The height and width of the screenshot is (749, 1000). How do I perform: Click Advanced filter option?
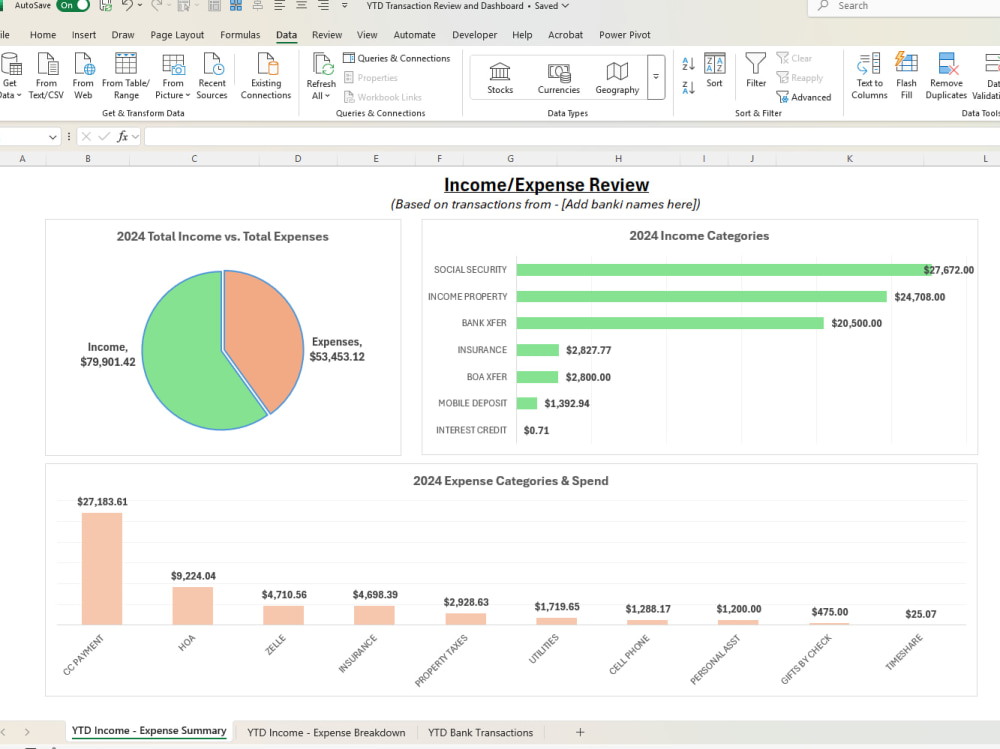click(x=804, y=97)
